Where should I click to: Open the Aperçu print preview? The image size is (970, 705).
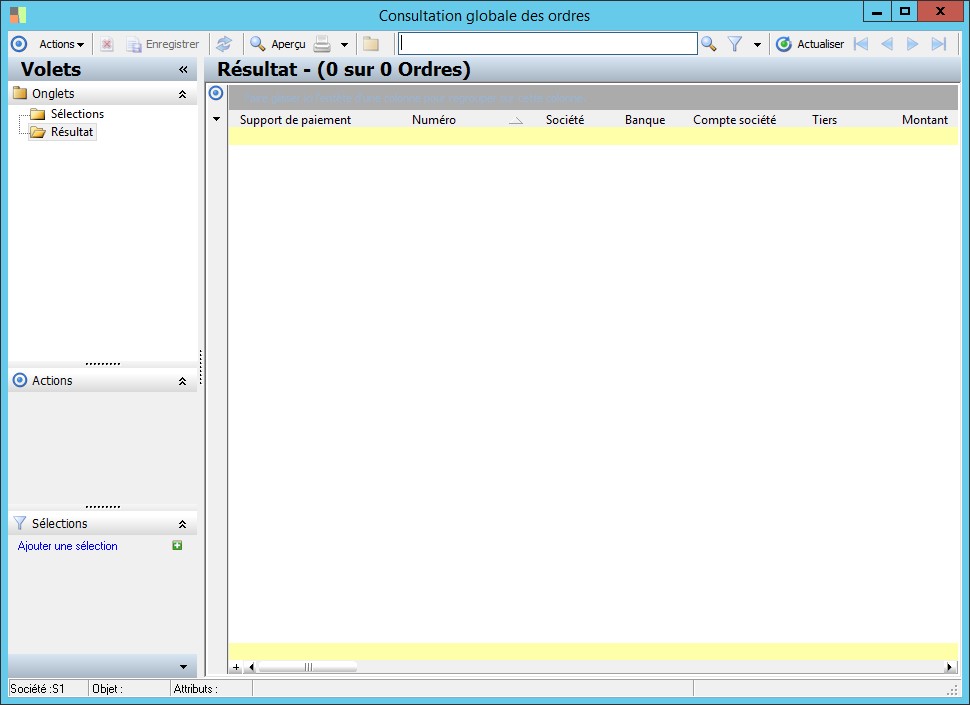pyautogui.click(x=278, y=44)
